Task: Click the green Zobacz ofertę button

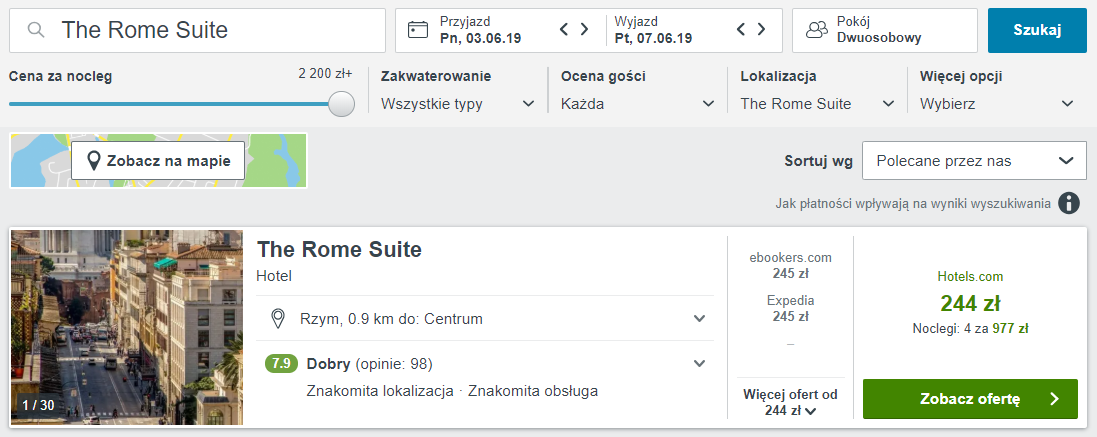Action: click(970, 399)
